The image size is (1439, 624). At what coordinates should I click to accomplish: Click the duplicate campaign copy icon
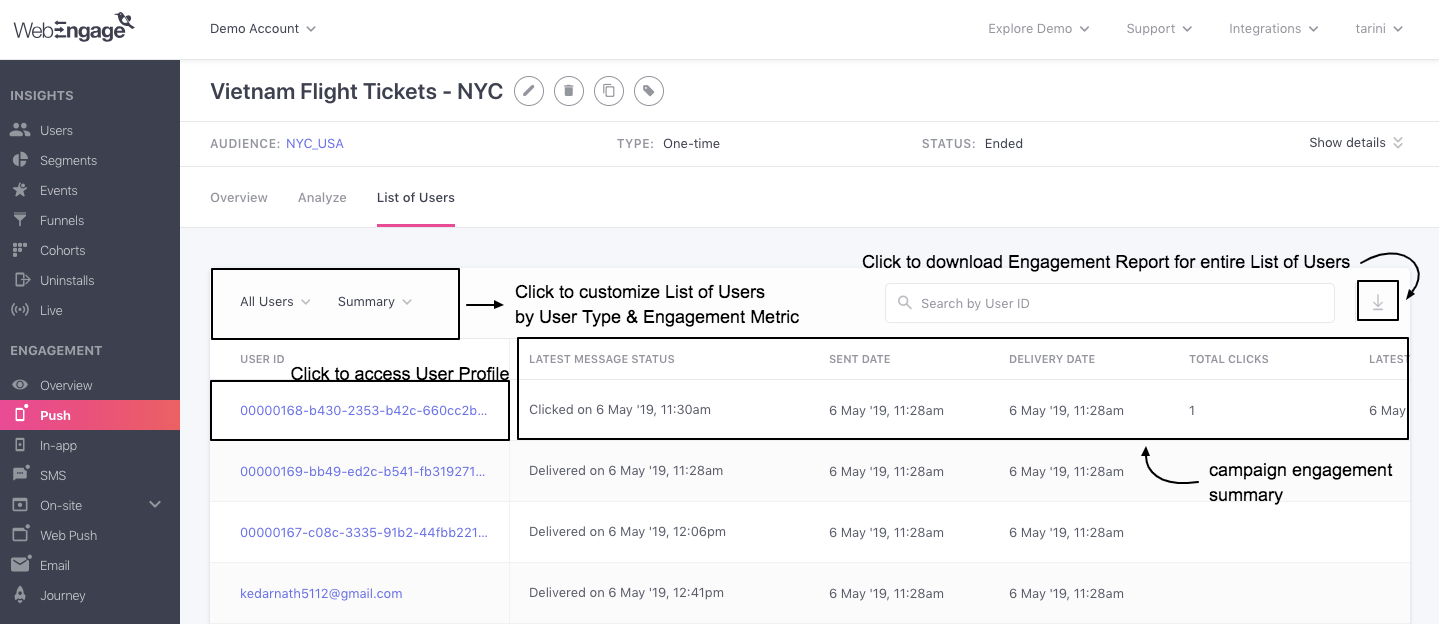609,91
